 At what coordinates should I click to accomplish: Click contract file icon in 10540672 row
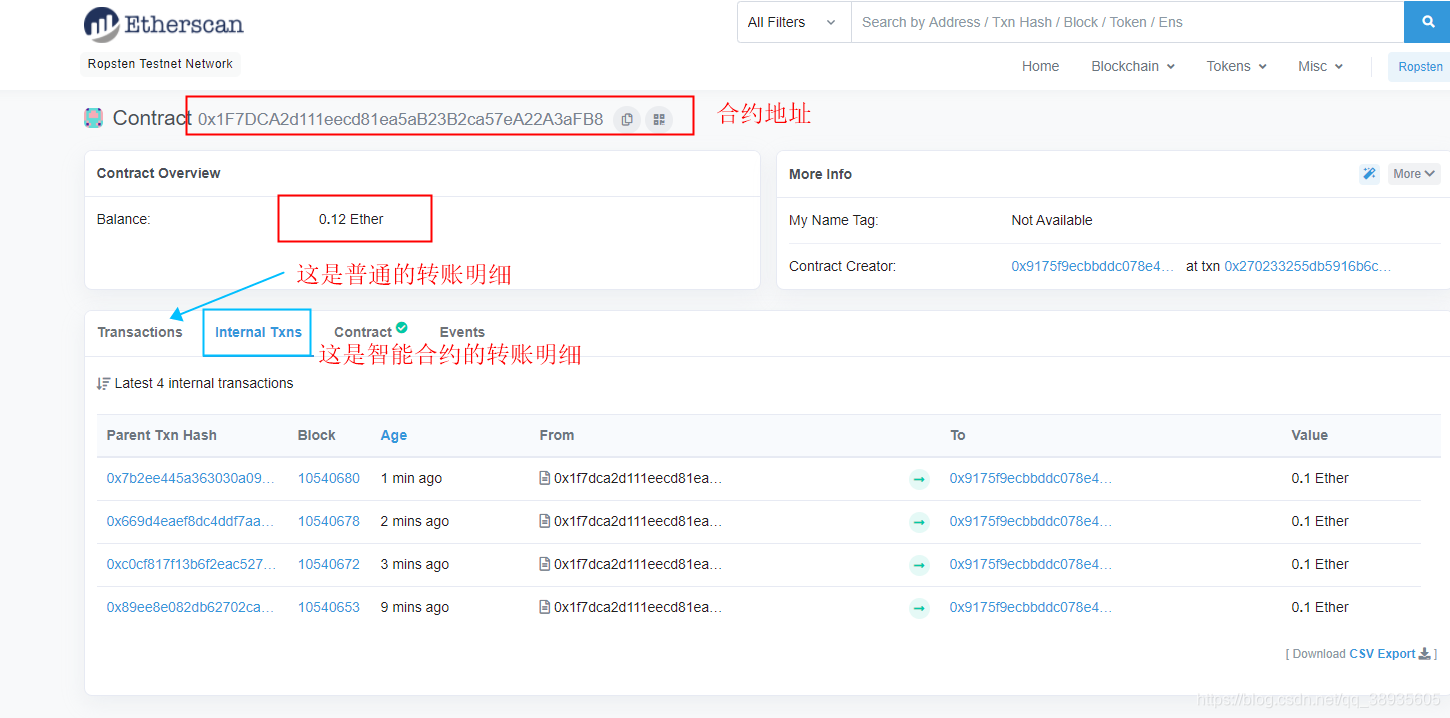(545, 564)
